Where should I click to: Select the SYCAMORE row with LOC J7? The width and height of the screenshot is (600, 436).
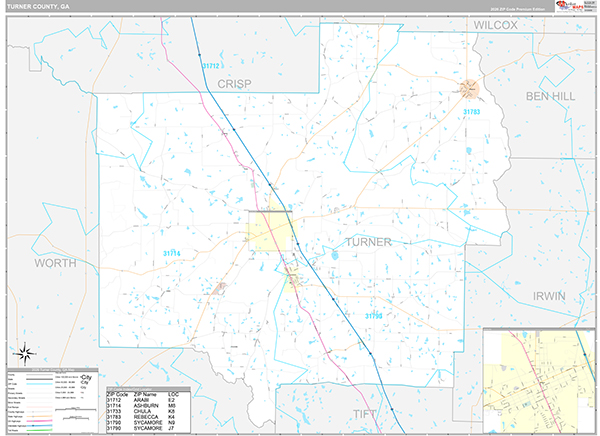(148, 428)
